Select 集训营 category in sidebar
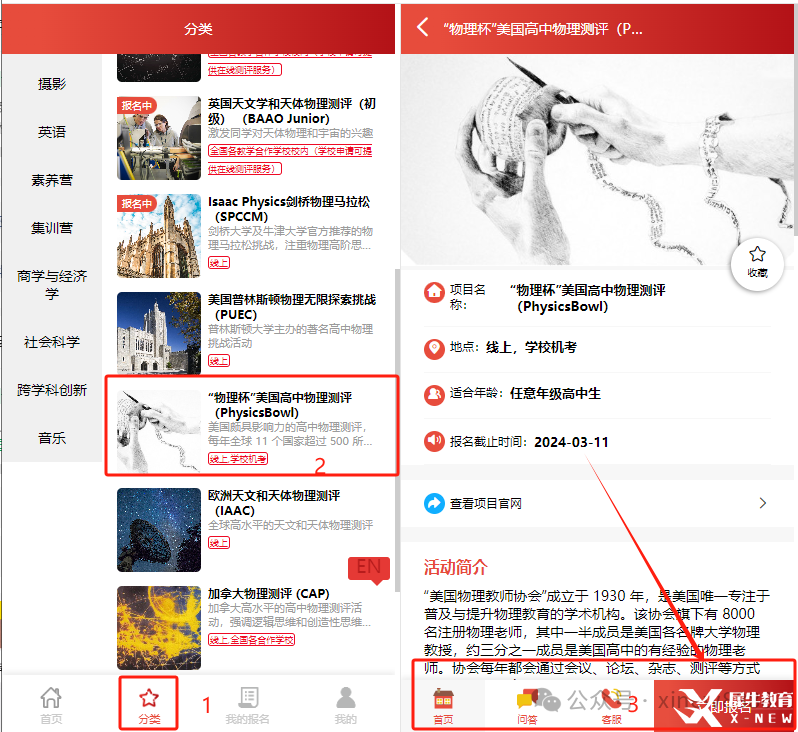The image size is (798, 732). coord(51,228)
